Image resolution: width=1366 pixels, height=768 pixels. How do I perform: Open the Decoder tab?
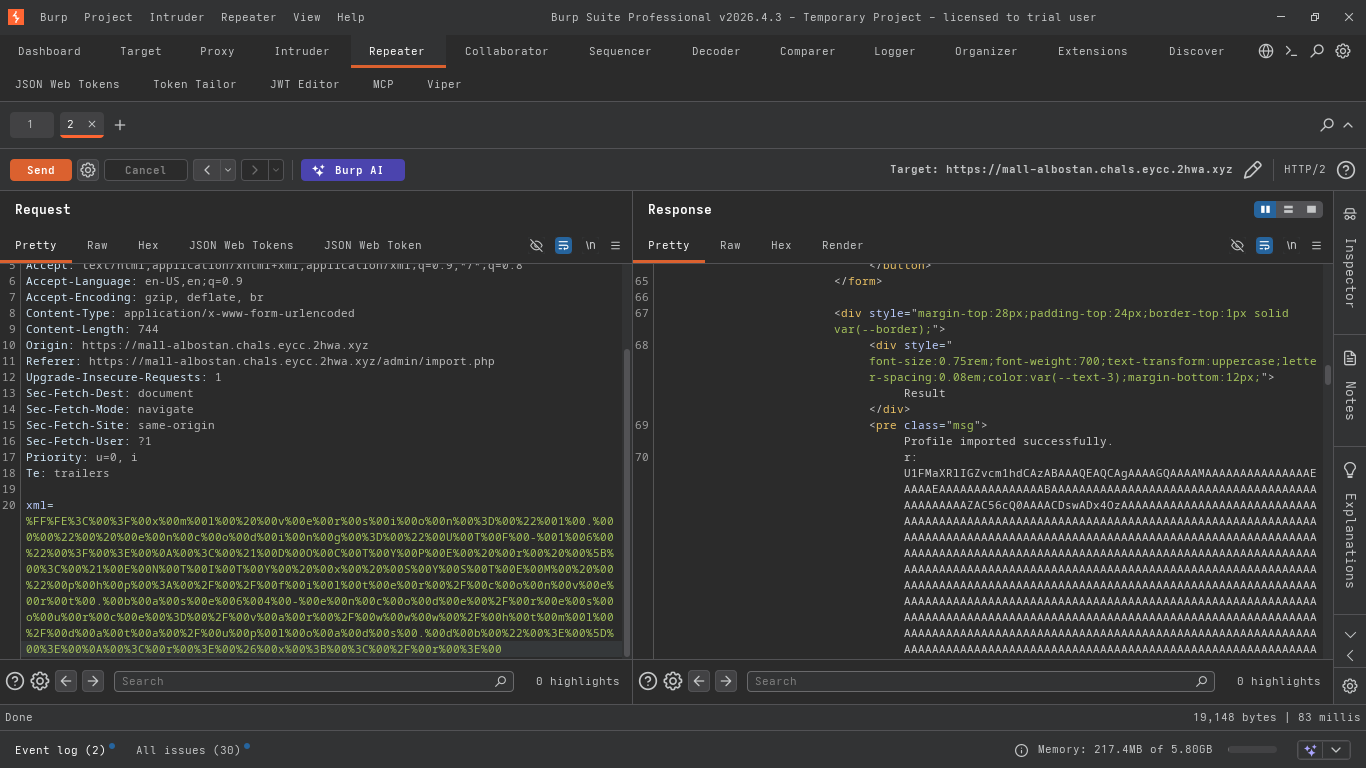(716, 51)
